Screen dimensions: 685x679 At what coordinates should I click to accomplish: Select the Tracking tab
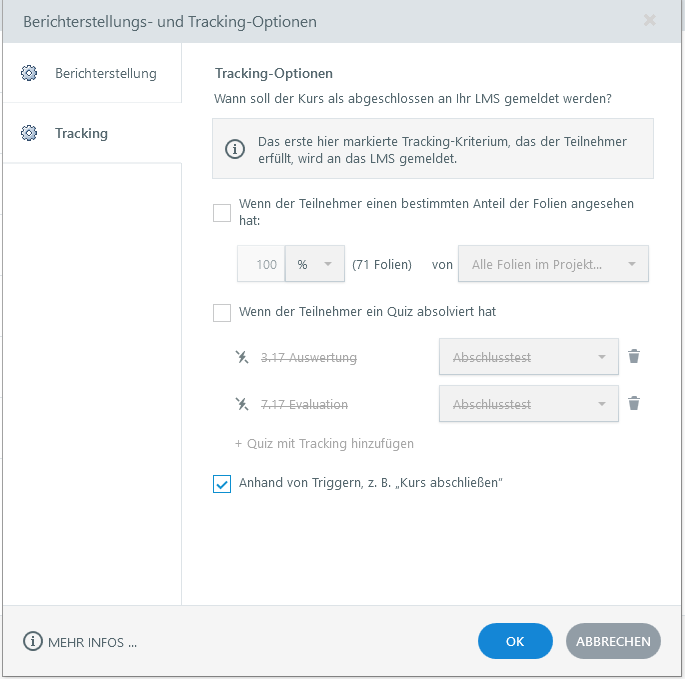click(x=81, y=133)
